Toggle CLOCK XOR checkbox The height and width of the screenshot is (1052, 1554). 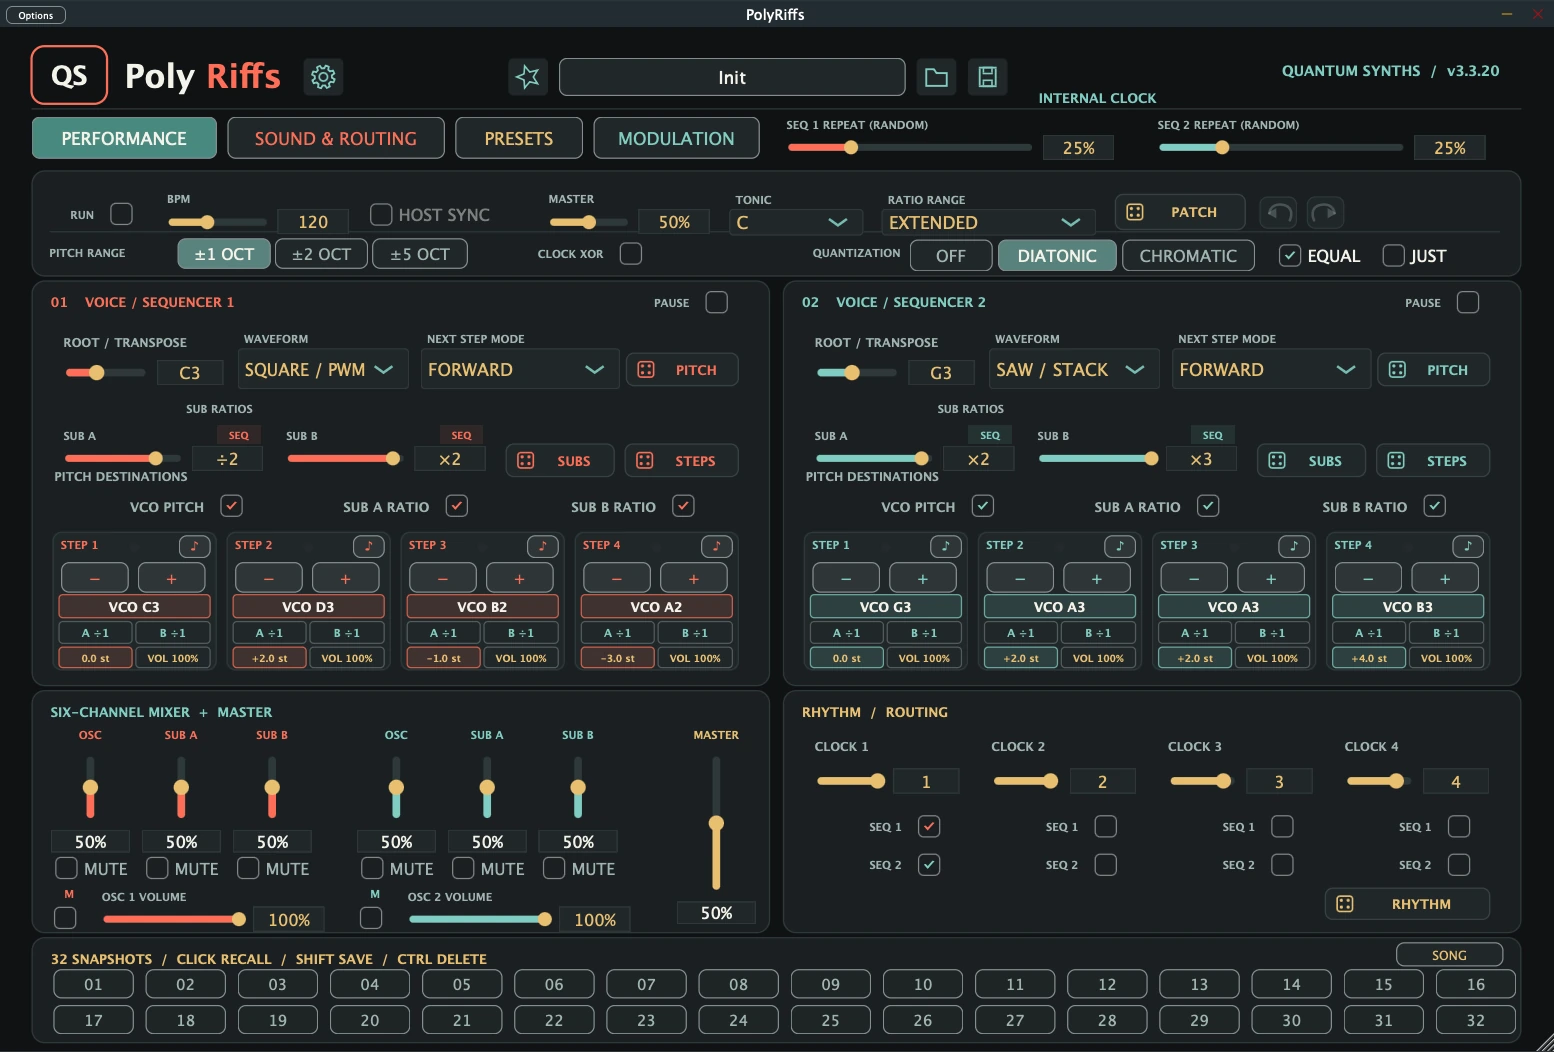click(x=630, y=254)
